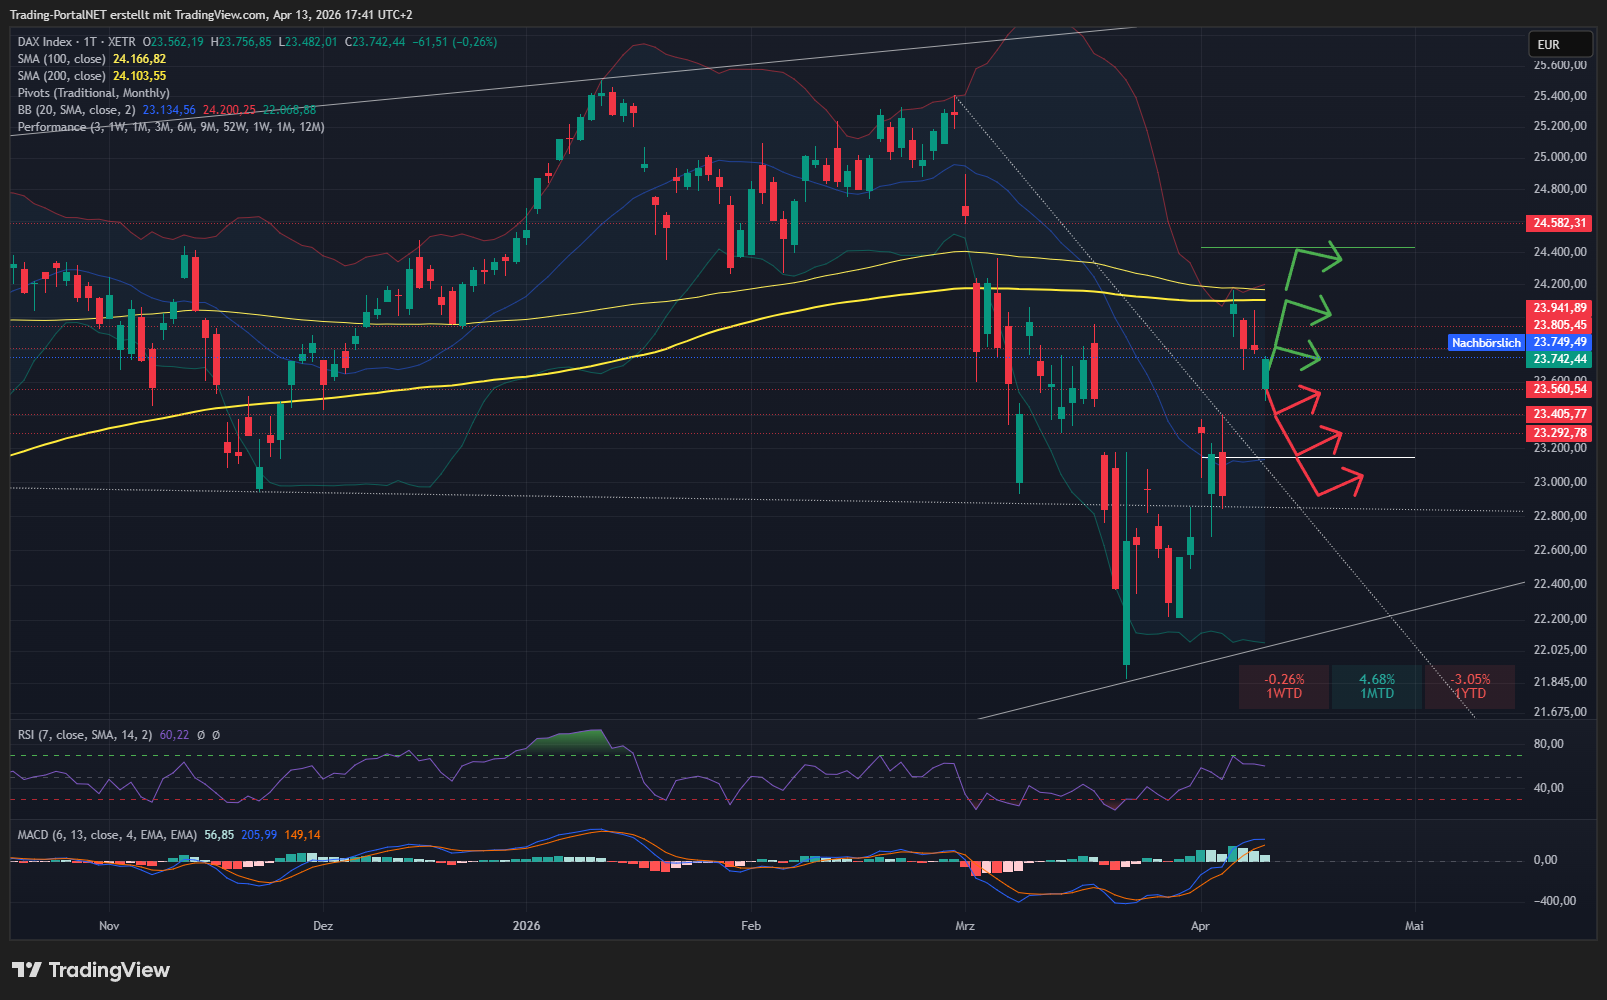Click the 1WTD performance box
Screen dimensions: 1607x1000
tap(1284, 687)
